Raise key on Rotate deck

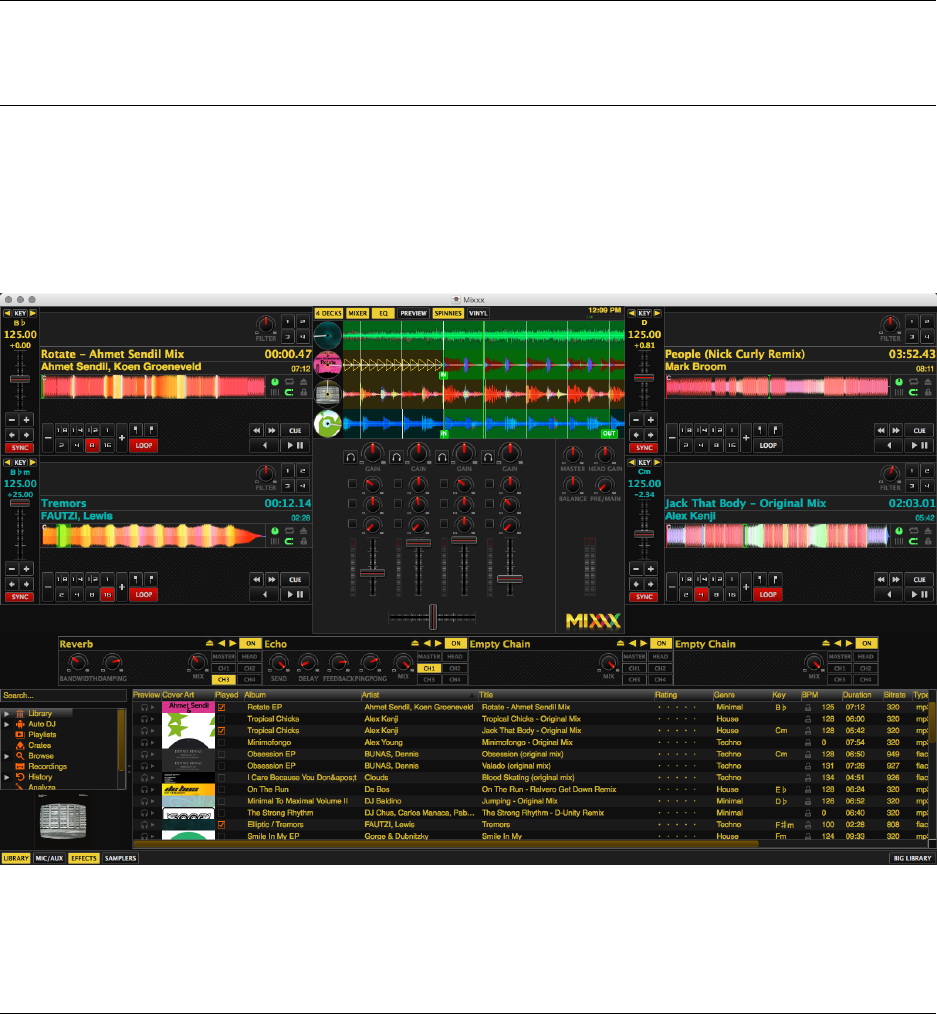tap(33, 314)
